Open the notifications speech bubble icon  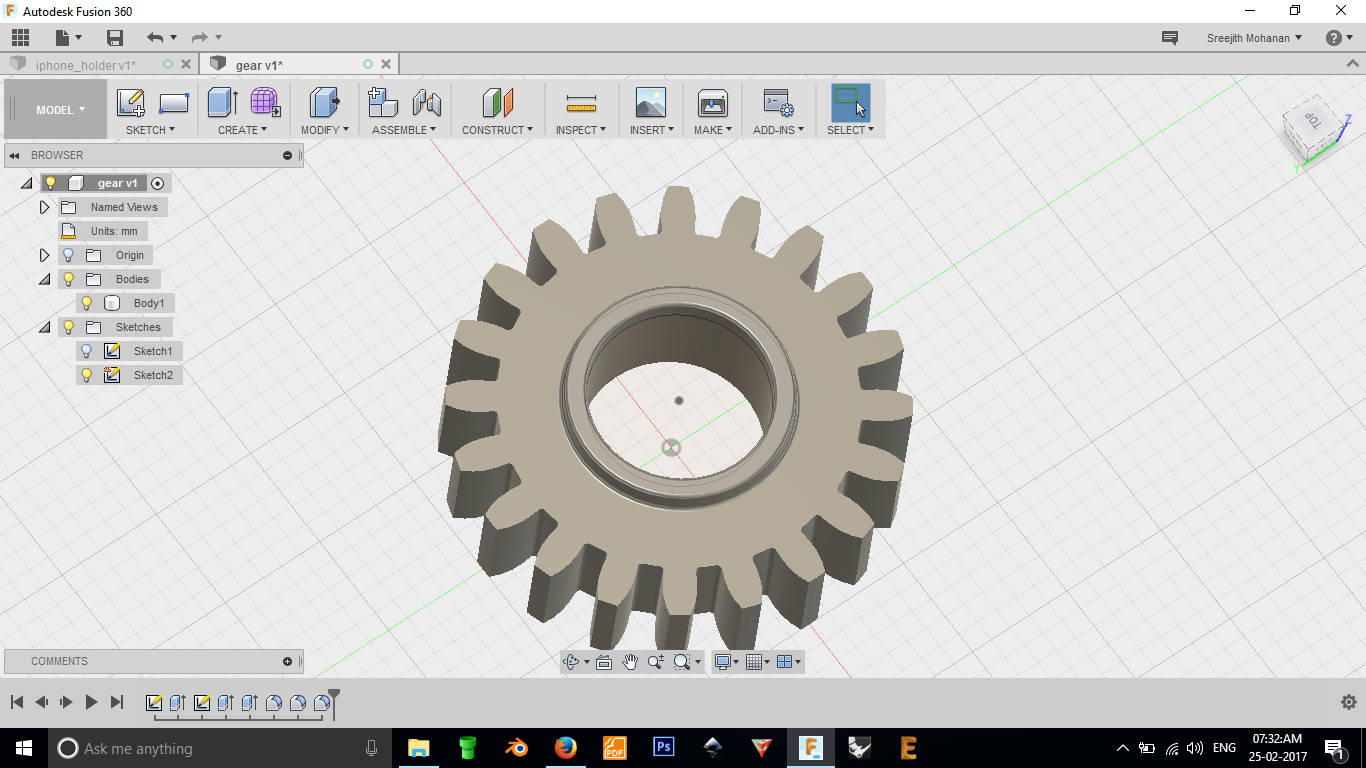[x=1170, y=38]
